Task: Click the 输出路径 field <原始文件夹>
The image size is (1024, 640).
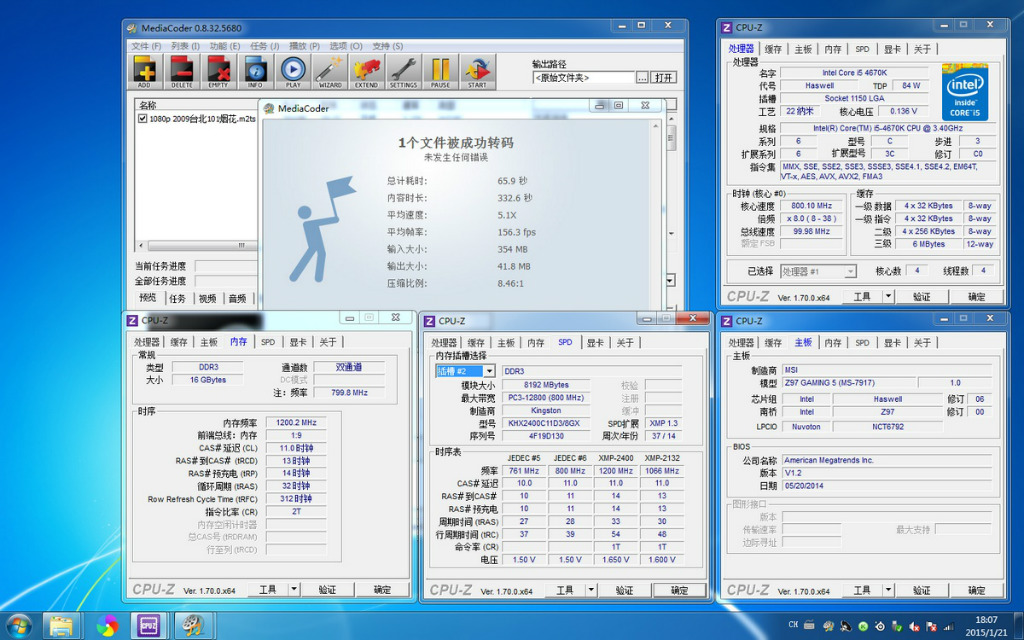Action: (583, 78)
